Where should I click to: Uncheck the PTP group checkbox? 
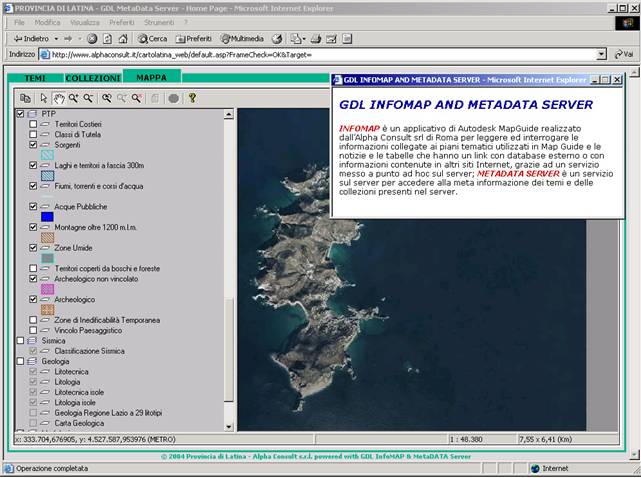tap(20, 114)
